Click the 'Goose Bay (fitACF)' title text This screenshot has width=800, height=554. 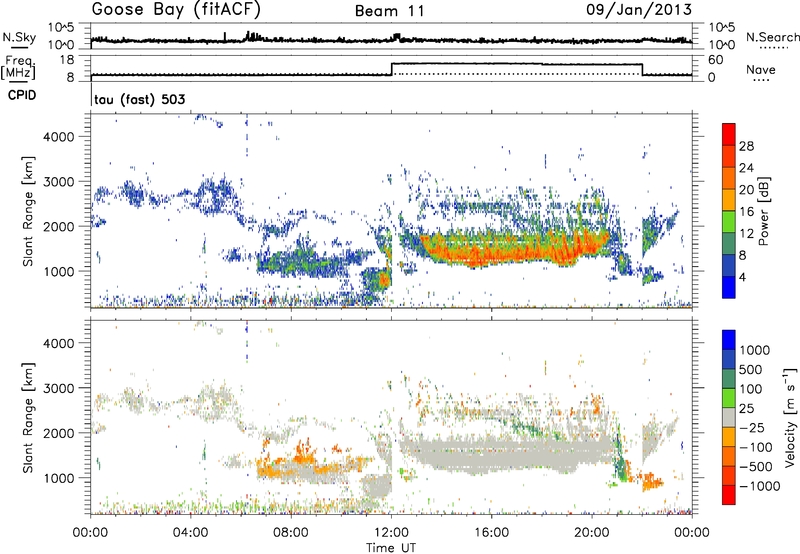click(176, 10)
